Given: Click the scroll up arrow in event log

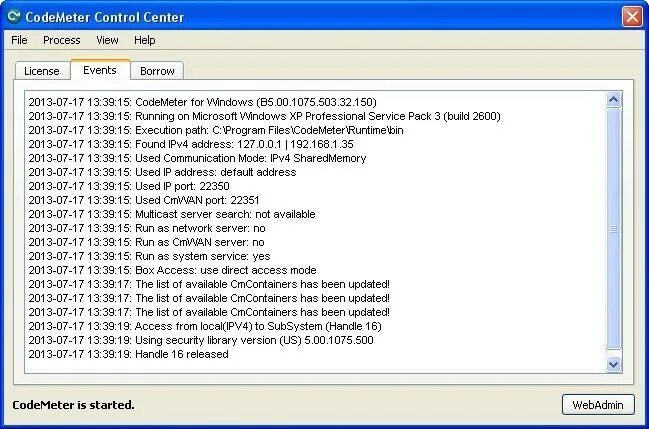Looking at the screenshot, I should coord(613,99).
